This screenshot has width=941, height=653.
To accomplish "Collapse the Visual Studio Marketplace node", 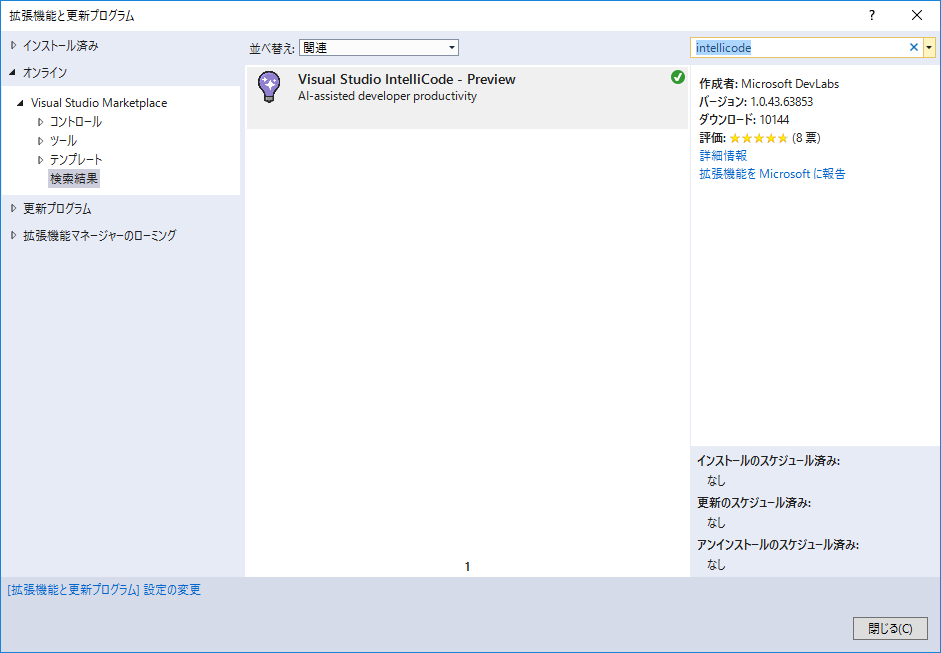I will click(x=20, y=103).
